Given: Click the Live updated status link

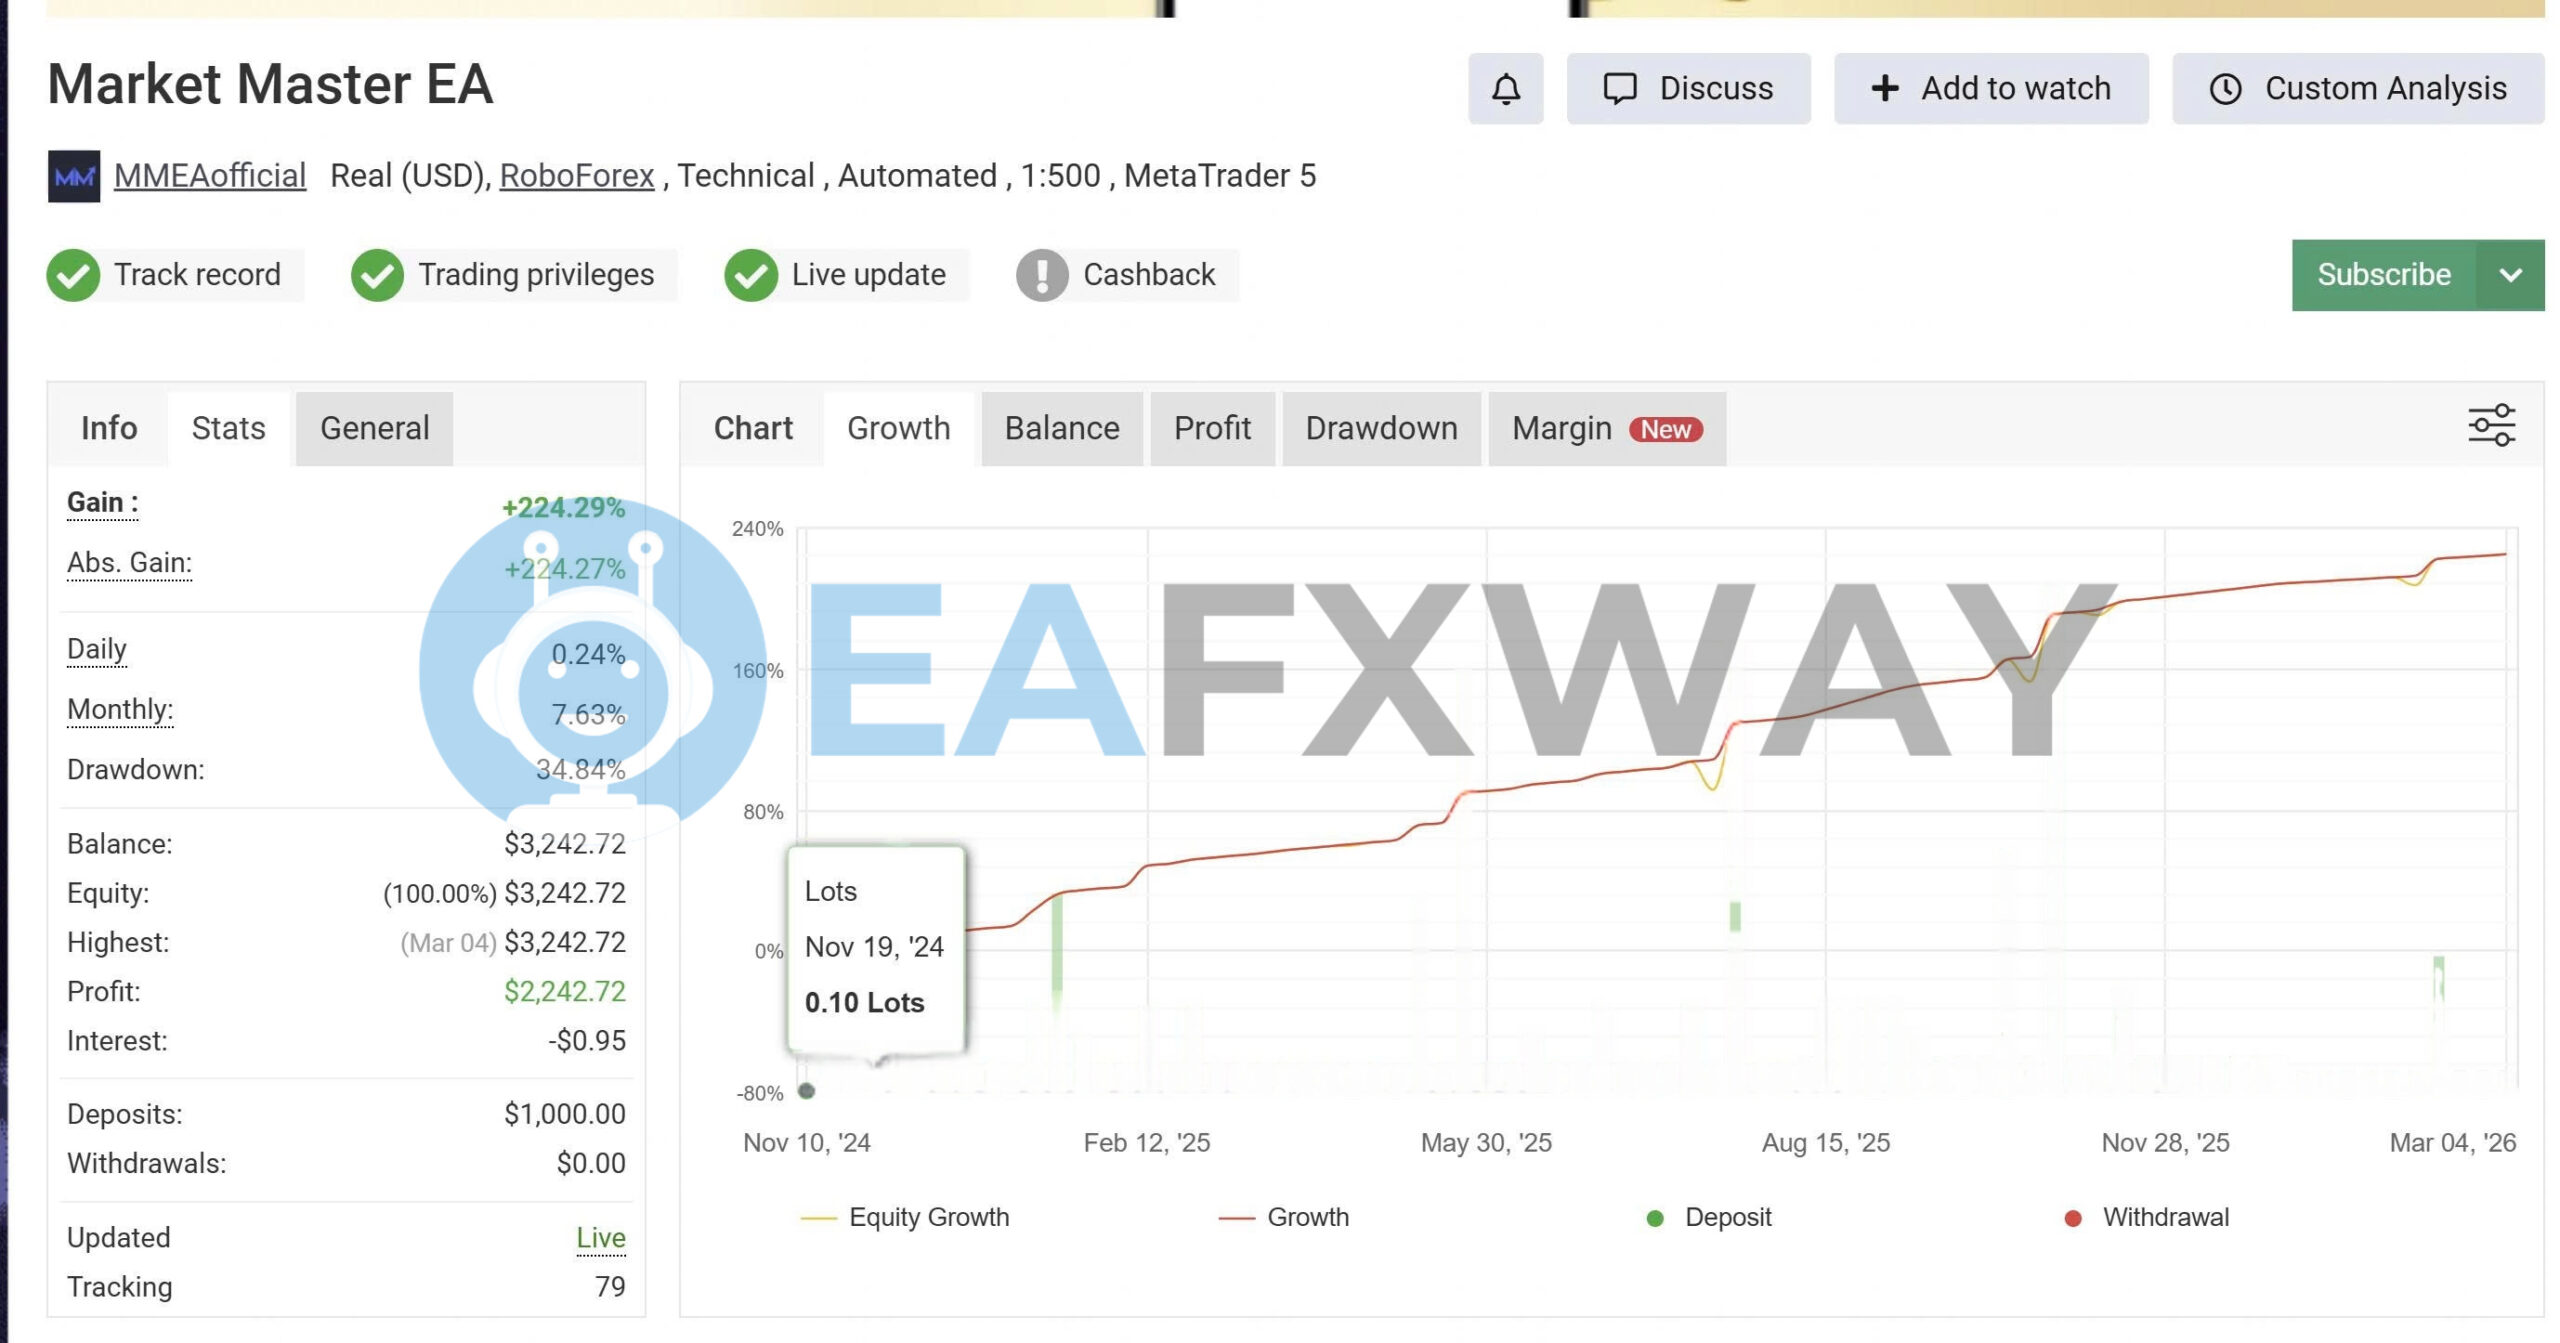Looking at the screenshot, I should pyautogui.click(x=600, y=1237).
